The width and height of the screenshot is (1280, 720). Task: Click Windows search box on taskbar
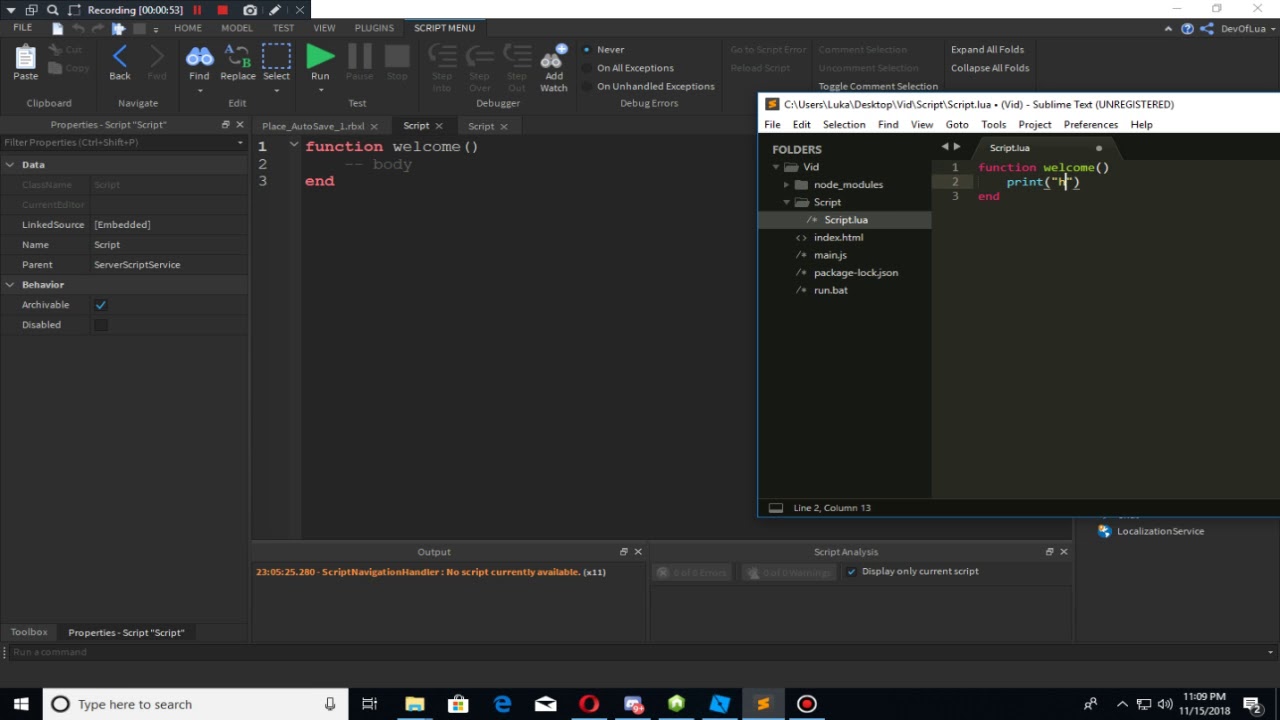(x=197, y=704)
